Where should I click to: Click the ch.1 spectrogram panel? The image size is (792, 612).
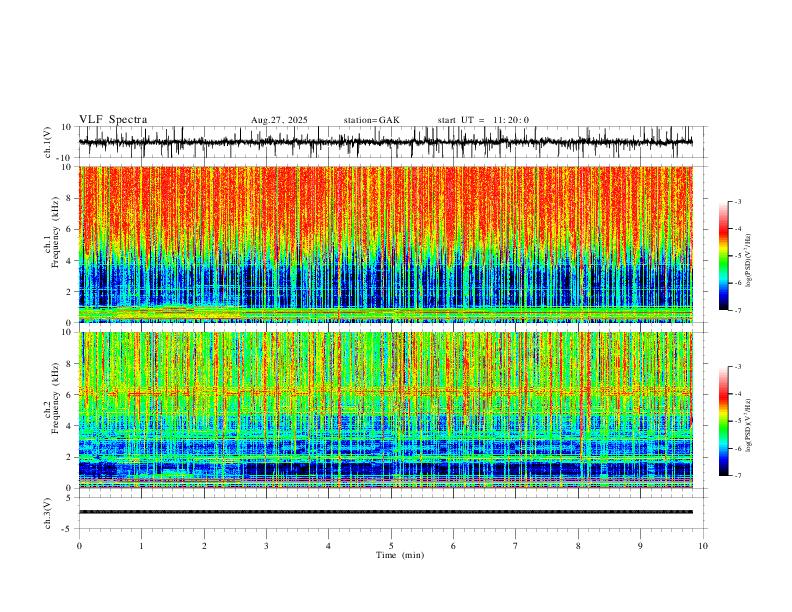(386, 244)
